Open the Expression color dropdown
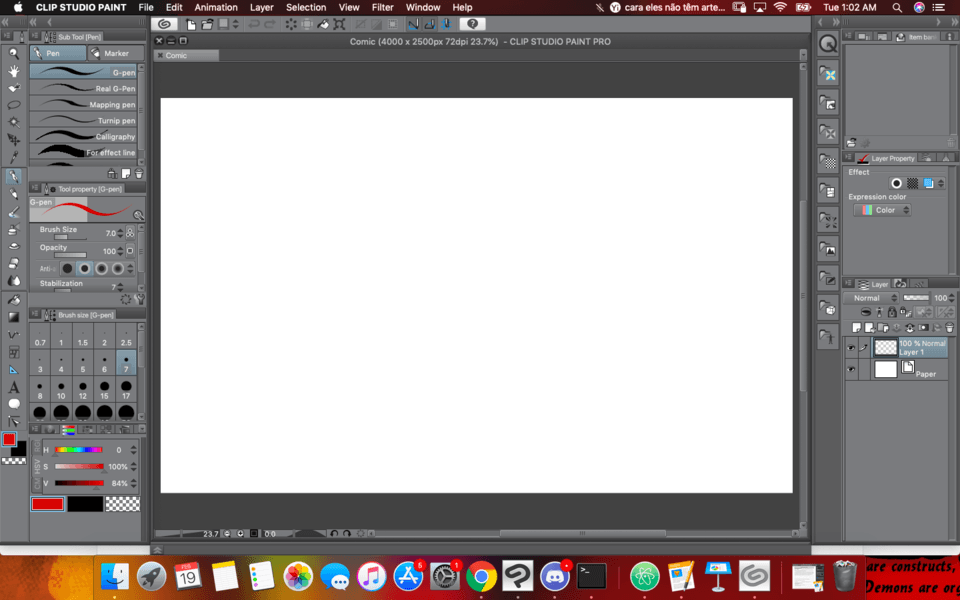 coord(882,210)
